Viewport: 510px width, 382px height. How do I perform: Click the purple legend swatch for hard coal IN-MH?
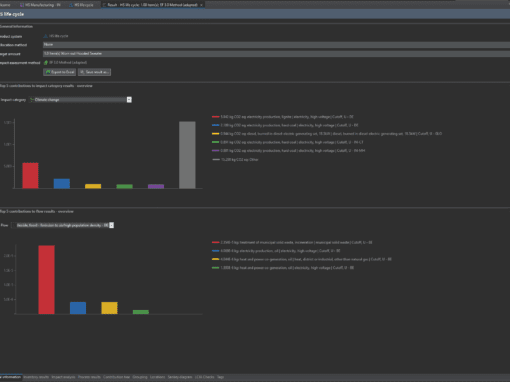tap(215, 151)
